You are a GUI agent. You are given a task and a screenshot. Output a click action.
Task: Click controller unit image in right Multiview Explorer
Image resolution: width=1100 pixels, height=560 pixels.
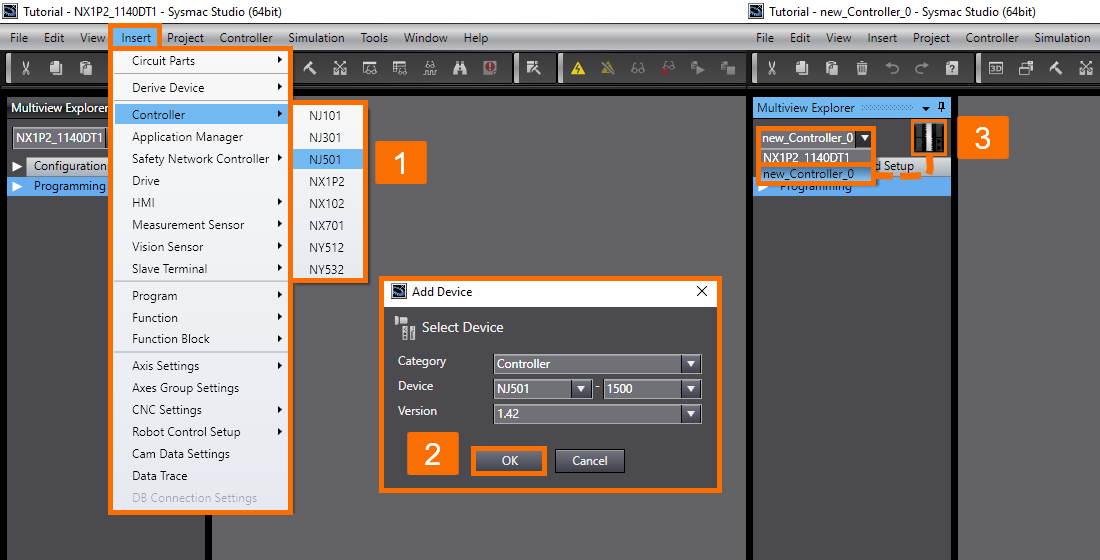[929, 138]
